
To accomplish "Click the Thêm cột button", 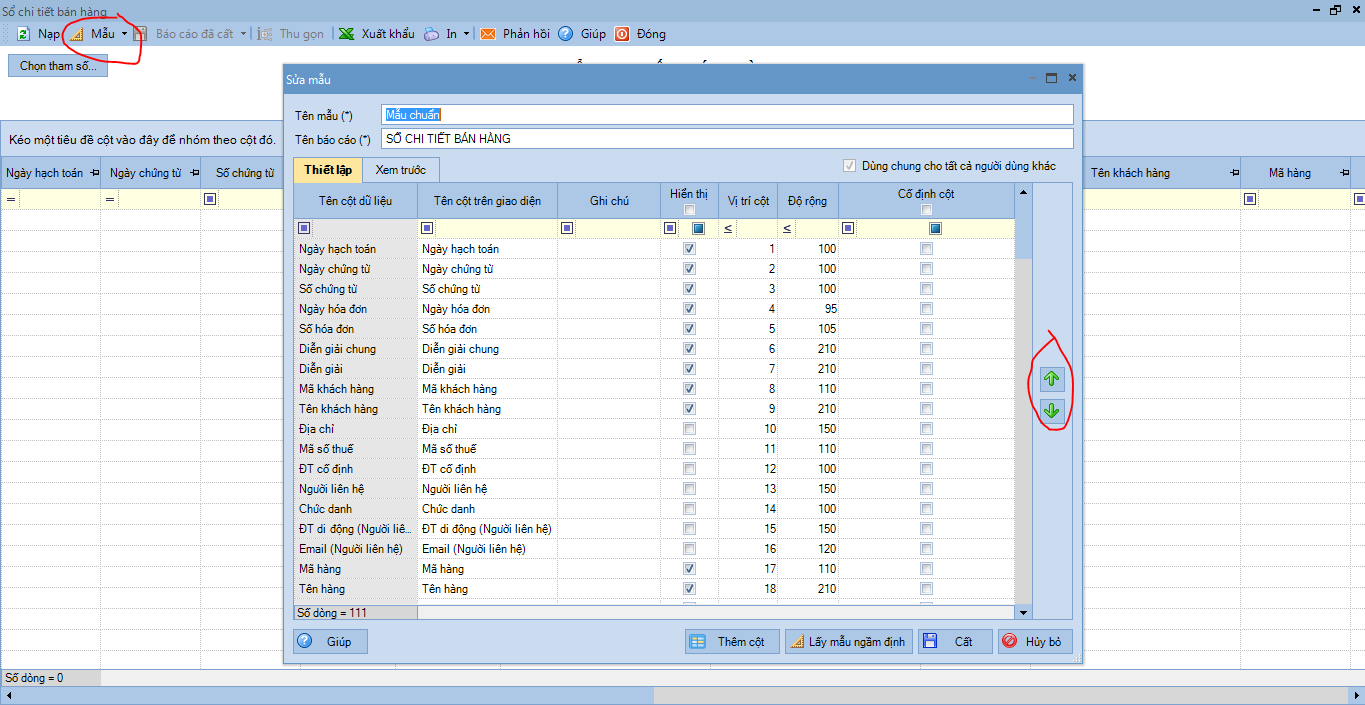I will tap(732, 642).
